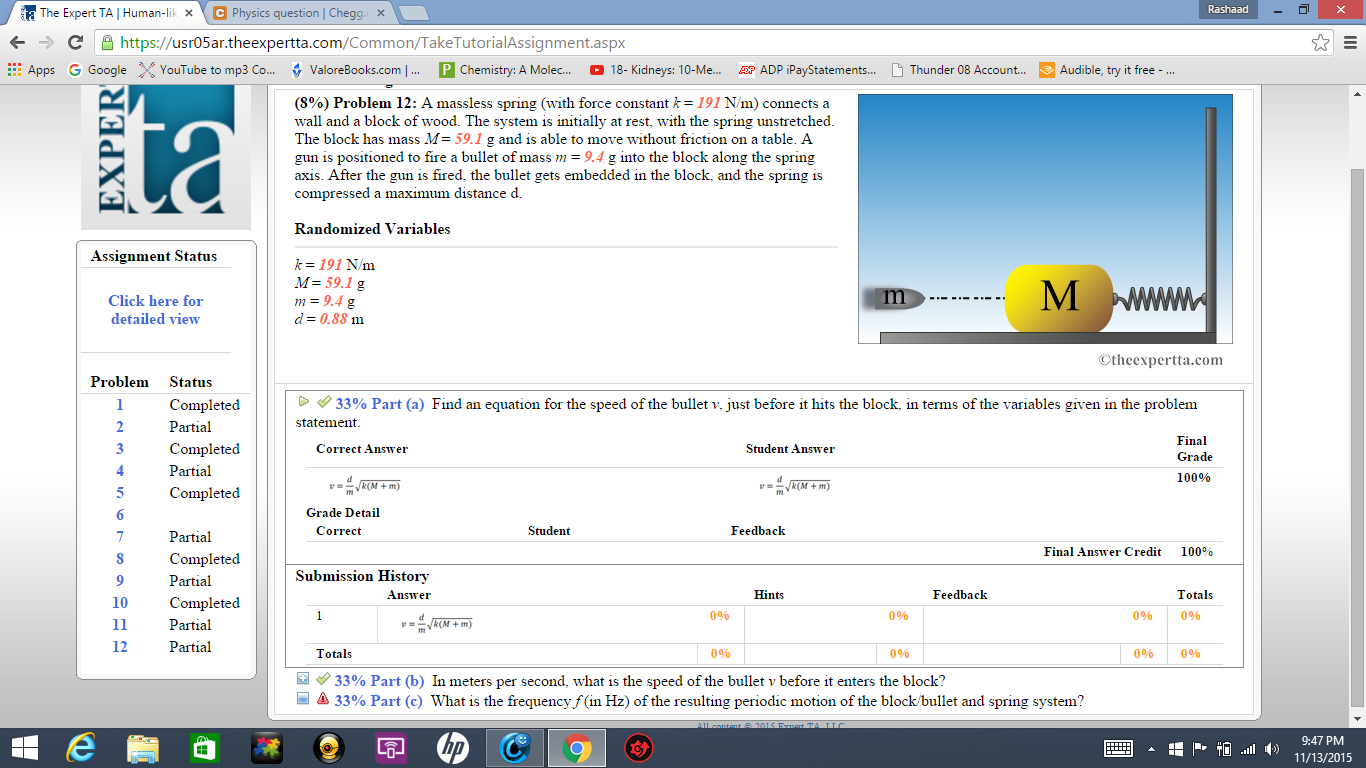Viewport: 1366px width, 768px height.
Task: Open the 33% Part (a) link
Action: tap(380, 404)
